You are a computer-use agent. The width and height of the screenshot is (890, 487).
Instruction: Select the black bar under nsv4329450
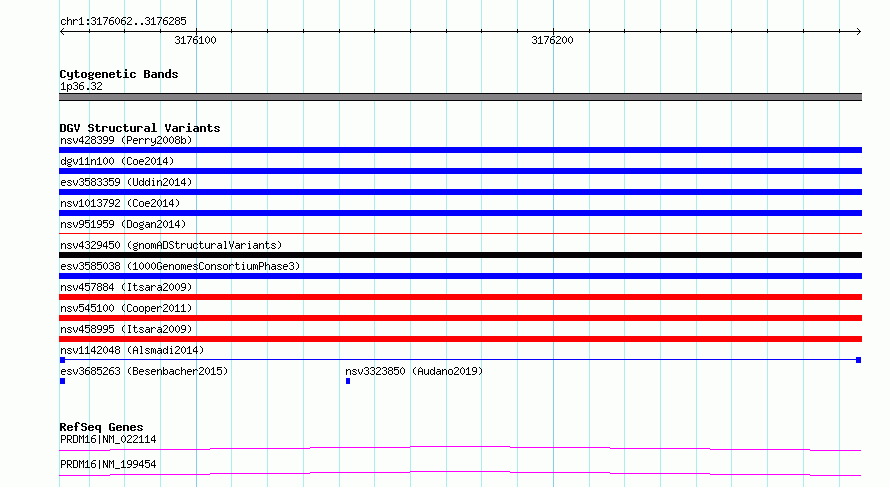460,255
